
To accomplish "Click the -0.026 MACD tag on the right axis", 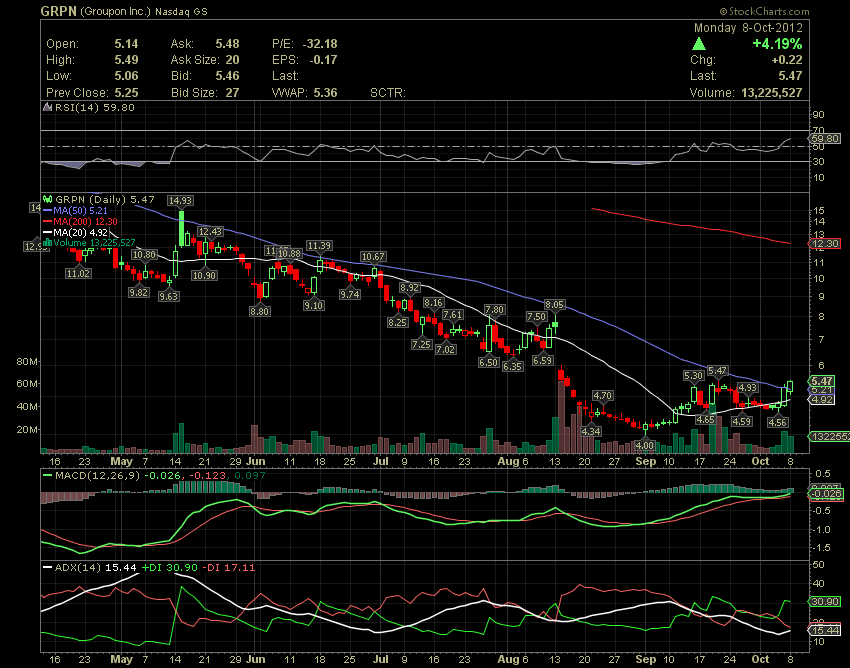I will tap(827, 493).
